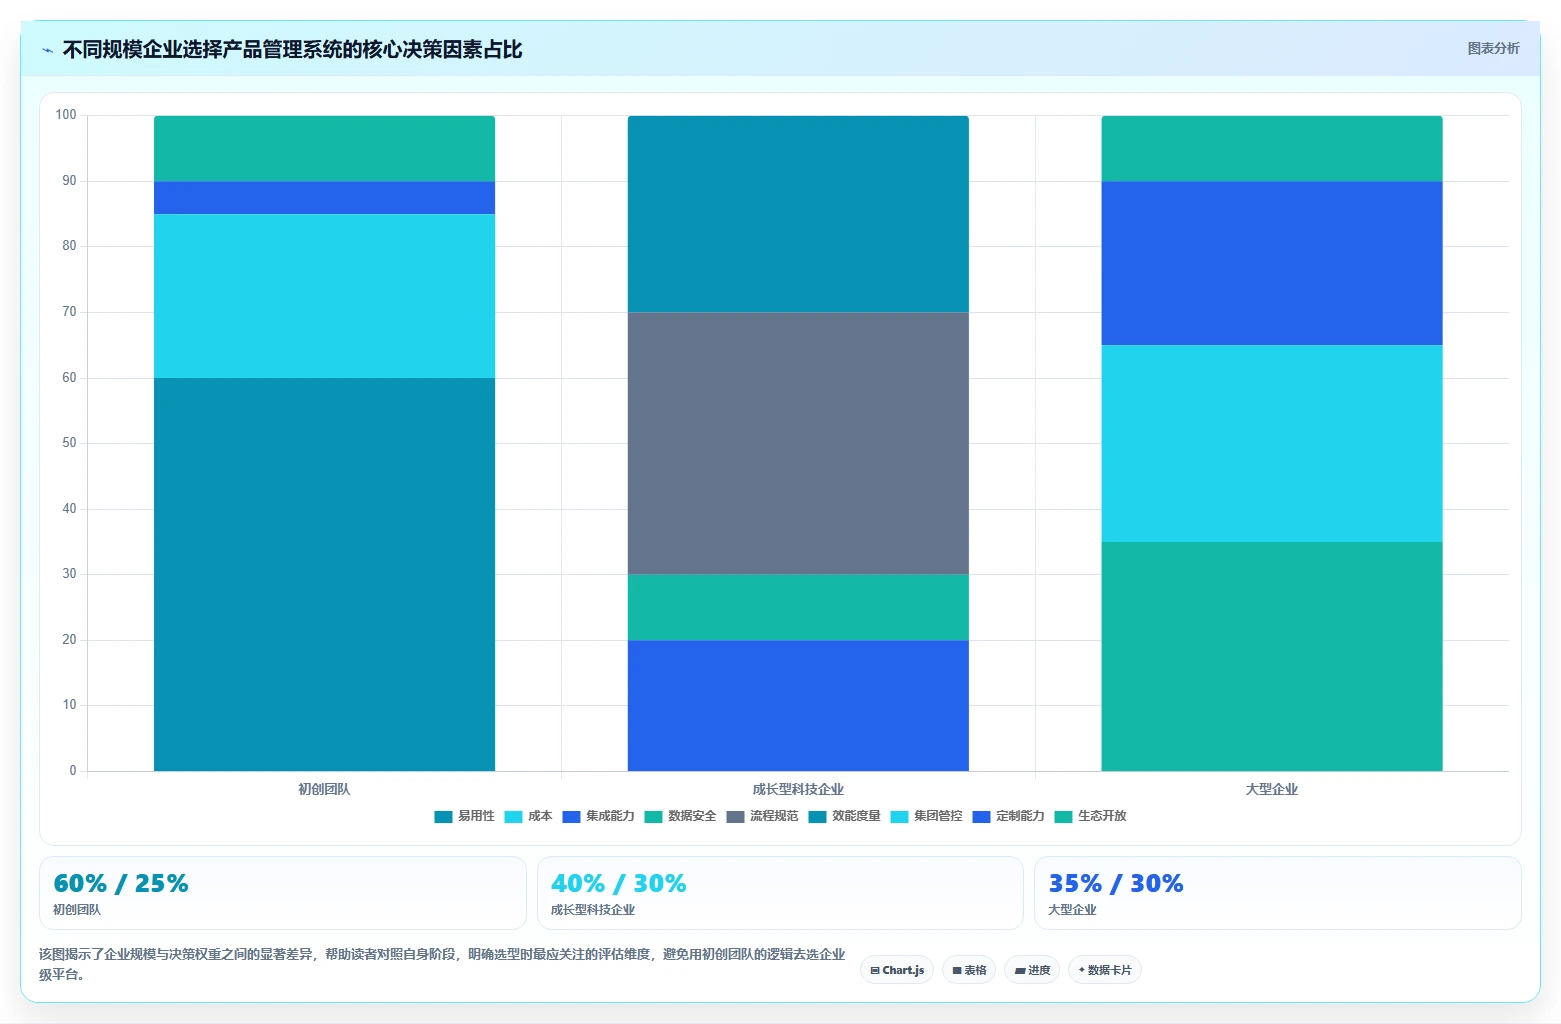
Task: Select the cyan segment of the 初创团队 bar
Action: [324, 296]
